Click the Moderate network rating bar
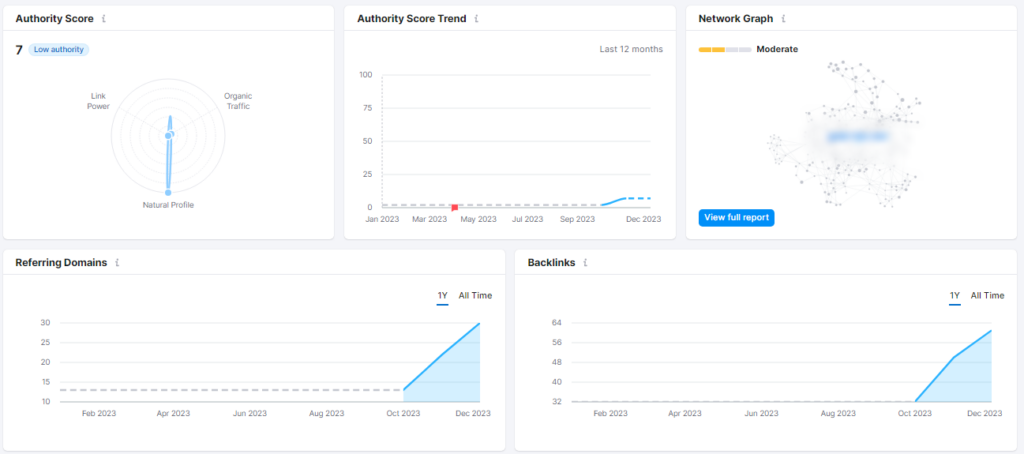 [725, 50]
